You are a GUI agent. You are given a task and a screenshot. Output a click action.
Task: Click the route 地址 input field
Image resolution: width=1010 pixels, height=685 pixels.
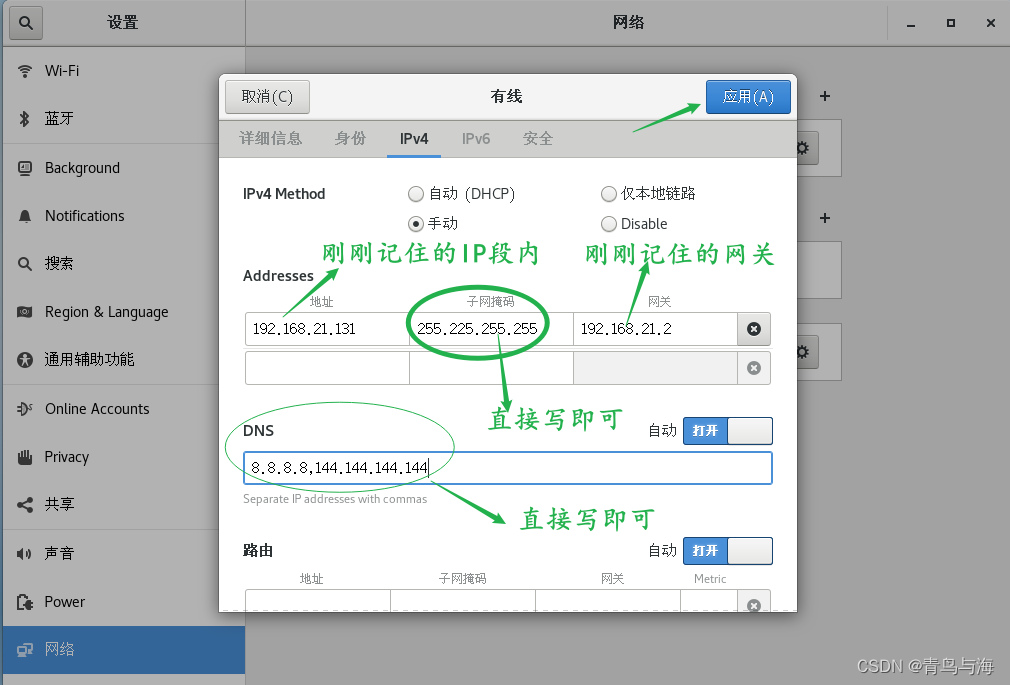318,601
